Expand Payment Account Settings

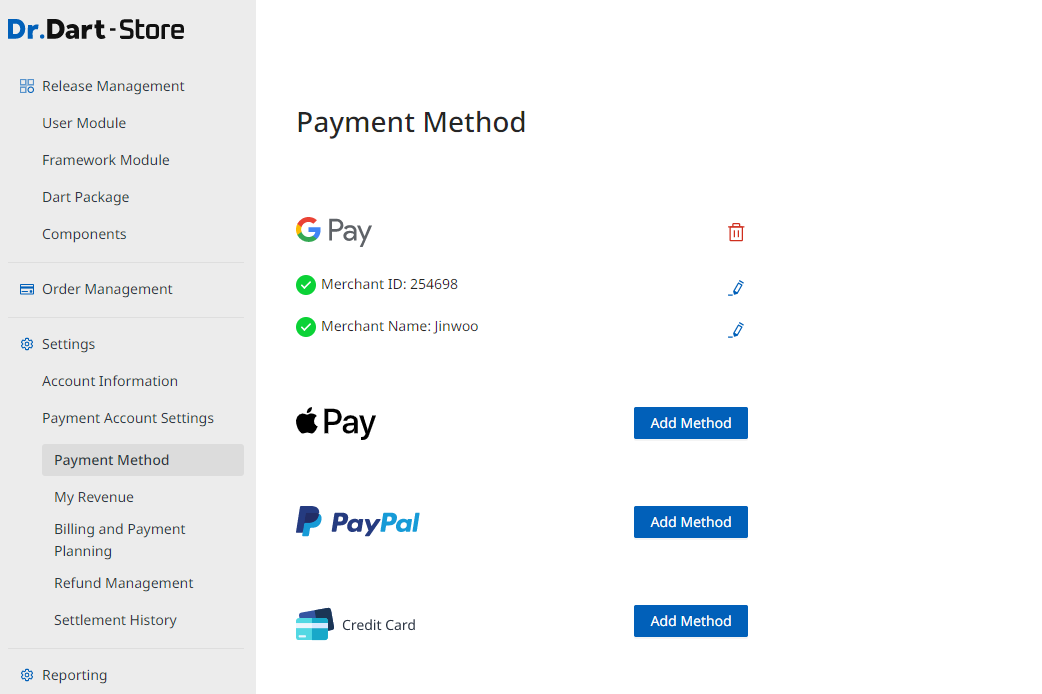128,418
